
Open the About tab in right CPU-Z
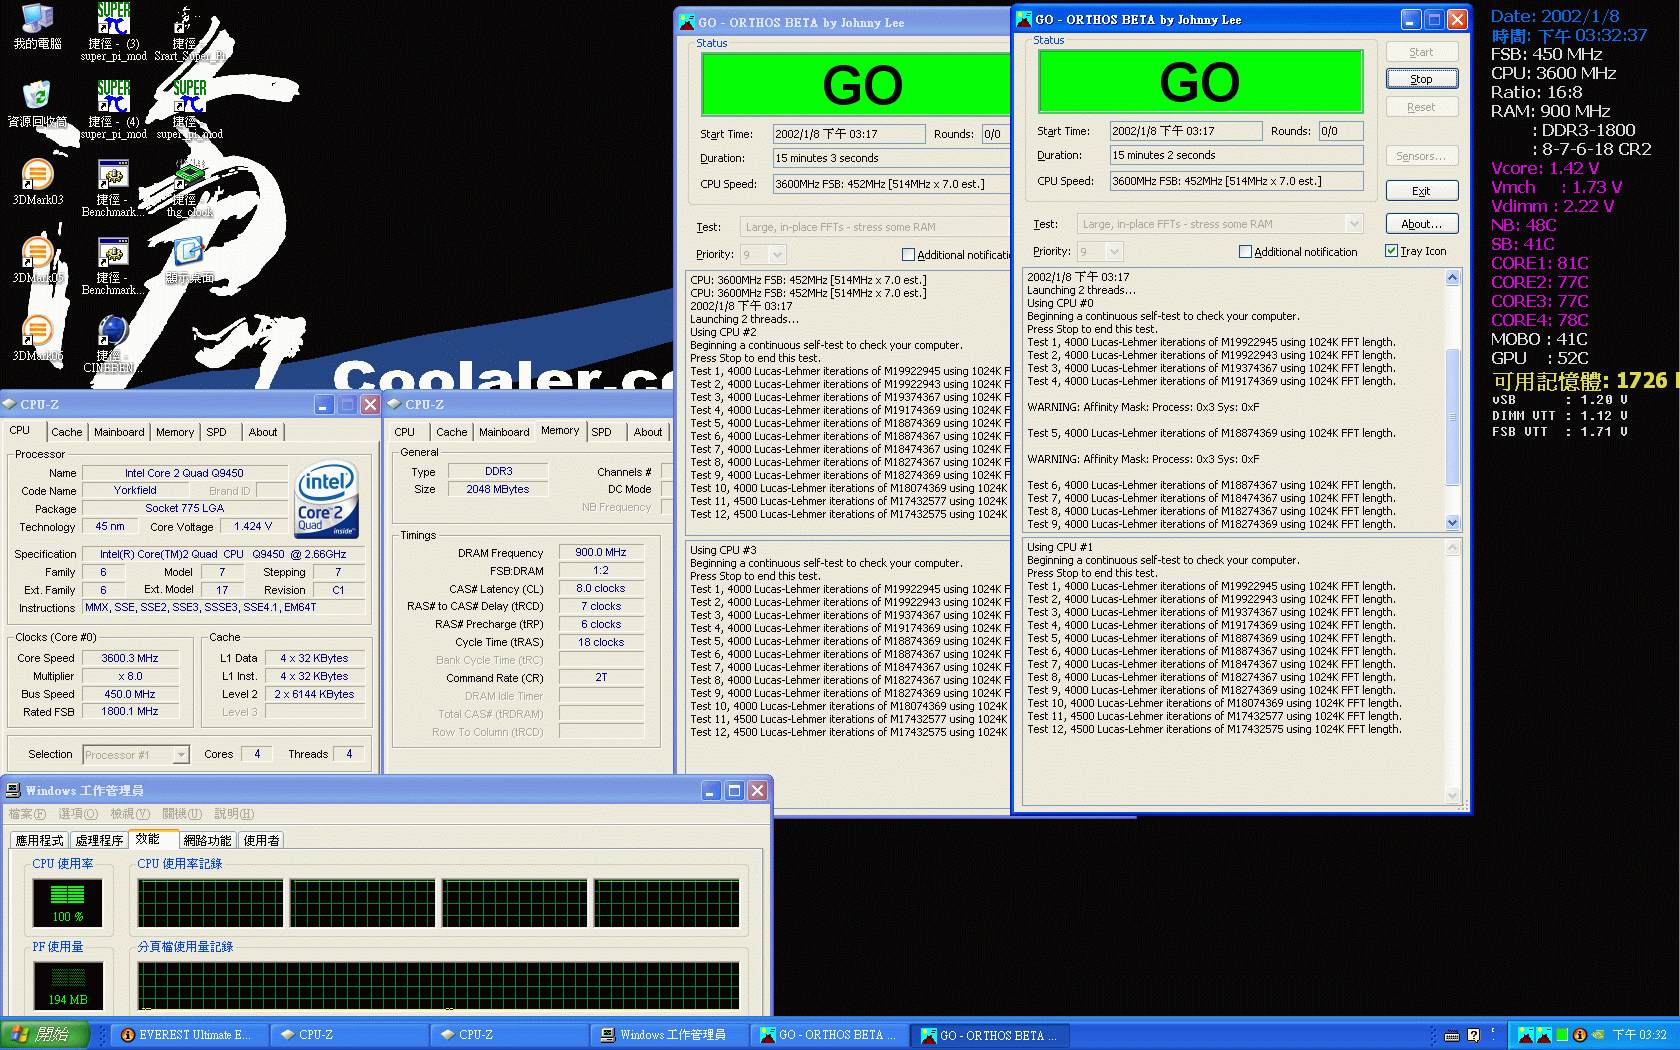(648, 432)
